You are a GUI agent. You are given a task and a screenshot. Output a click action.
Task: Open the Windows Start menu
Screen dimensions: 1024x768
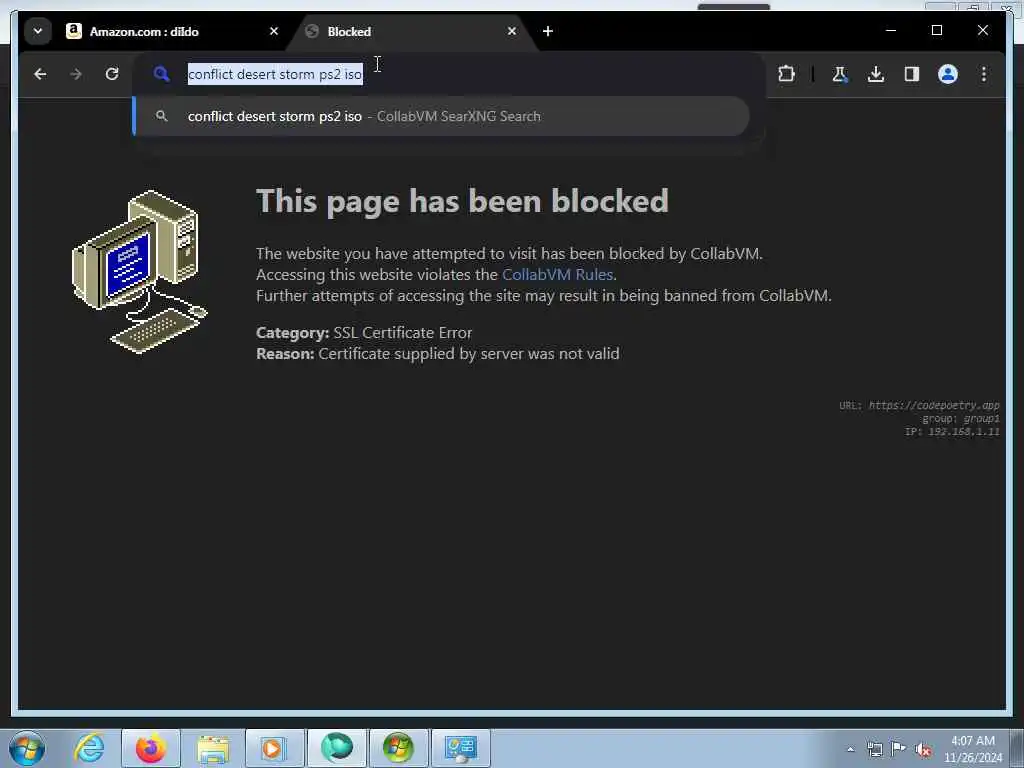[x=27, y=748]
